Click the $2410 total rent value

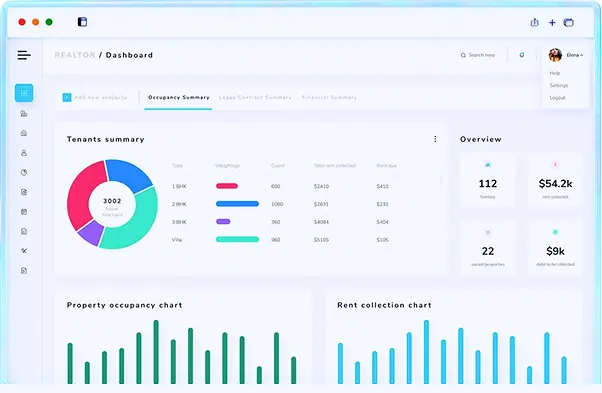pyautogui.click(x=321, y=186)
